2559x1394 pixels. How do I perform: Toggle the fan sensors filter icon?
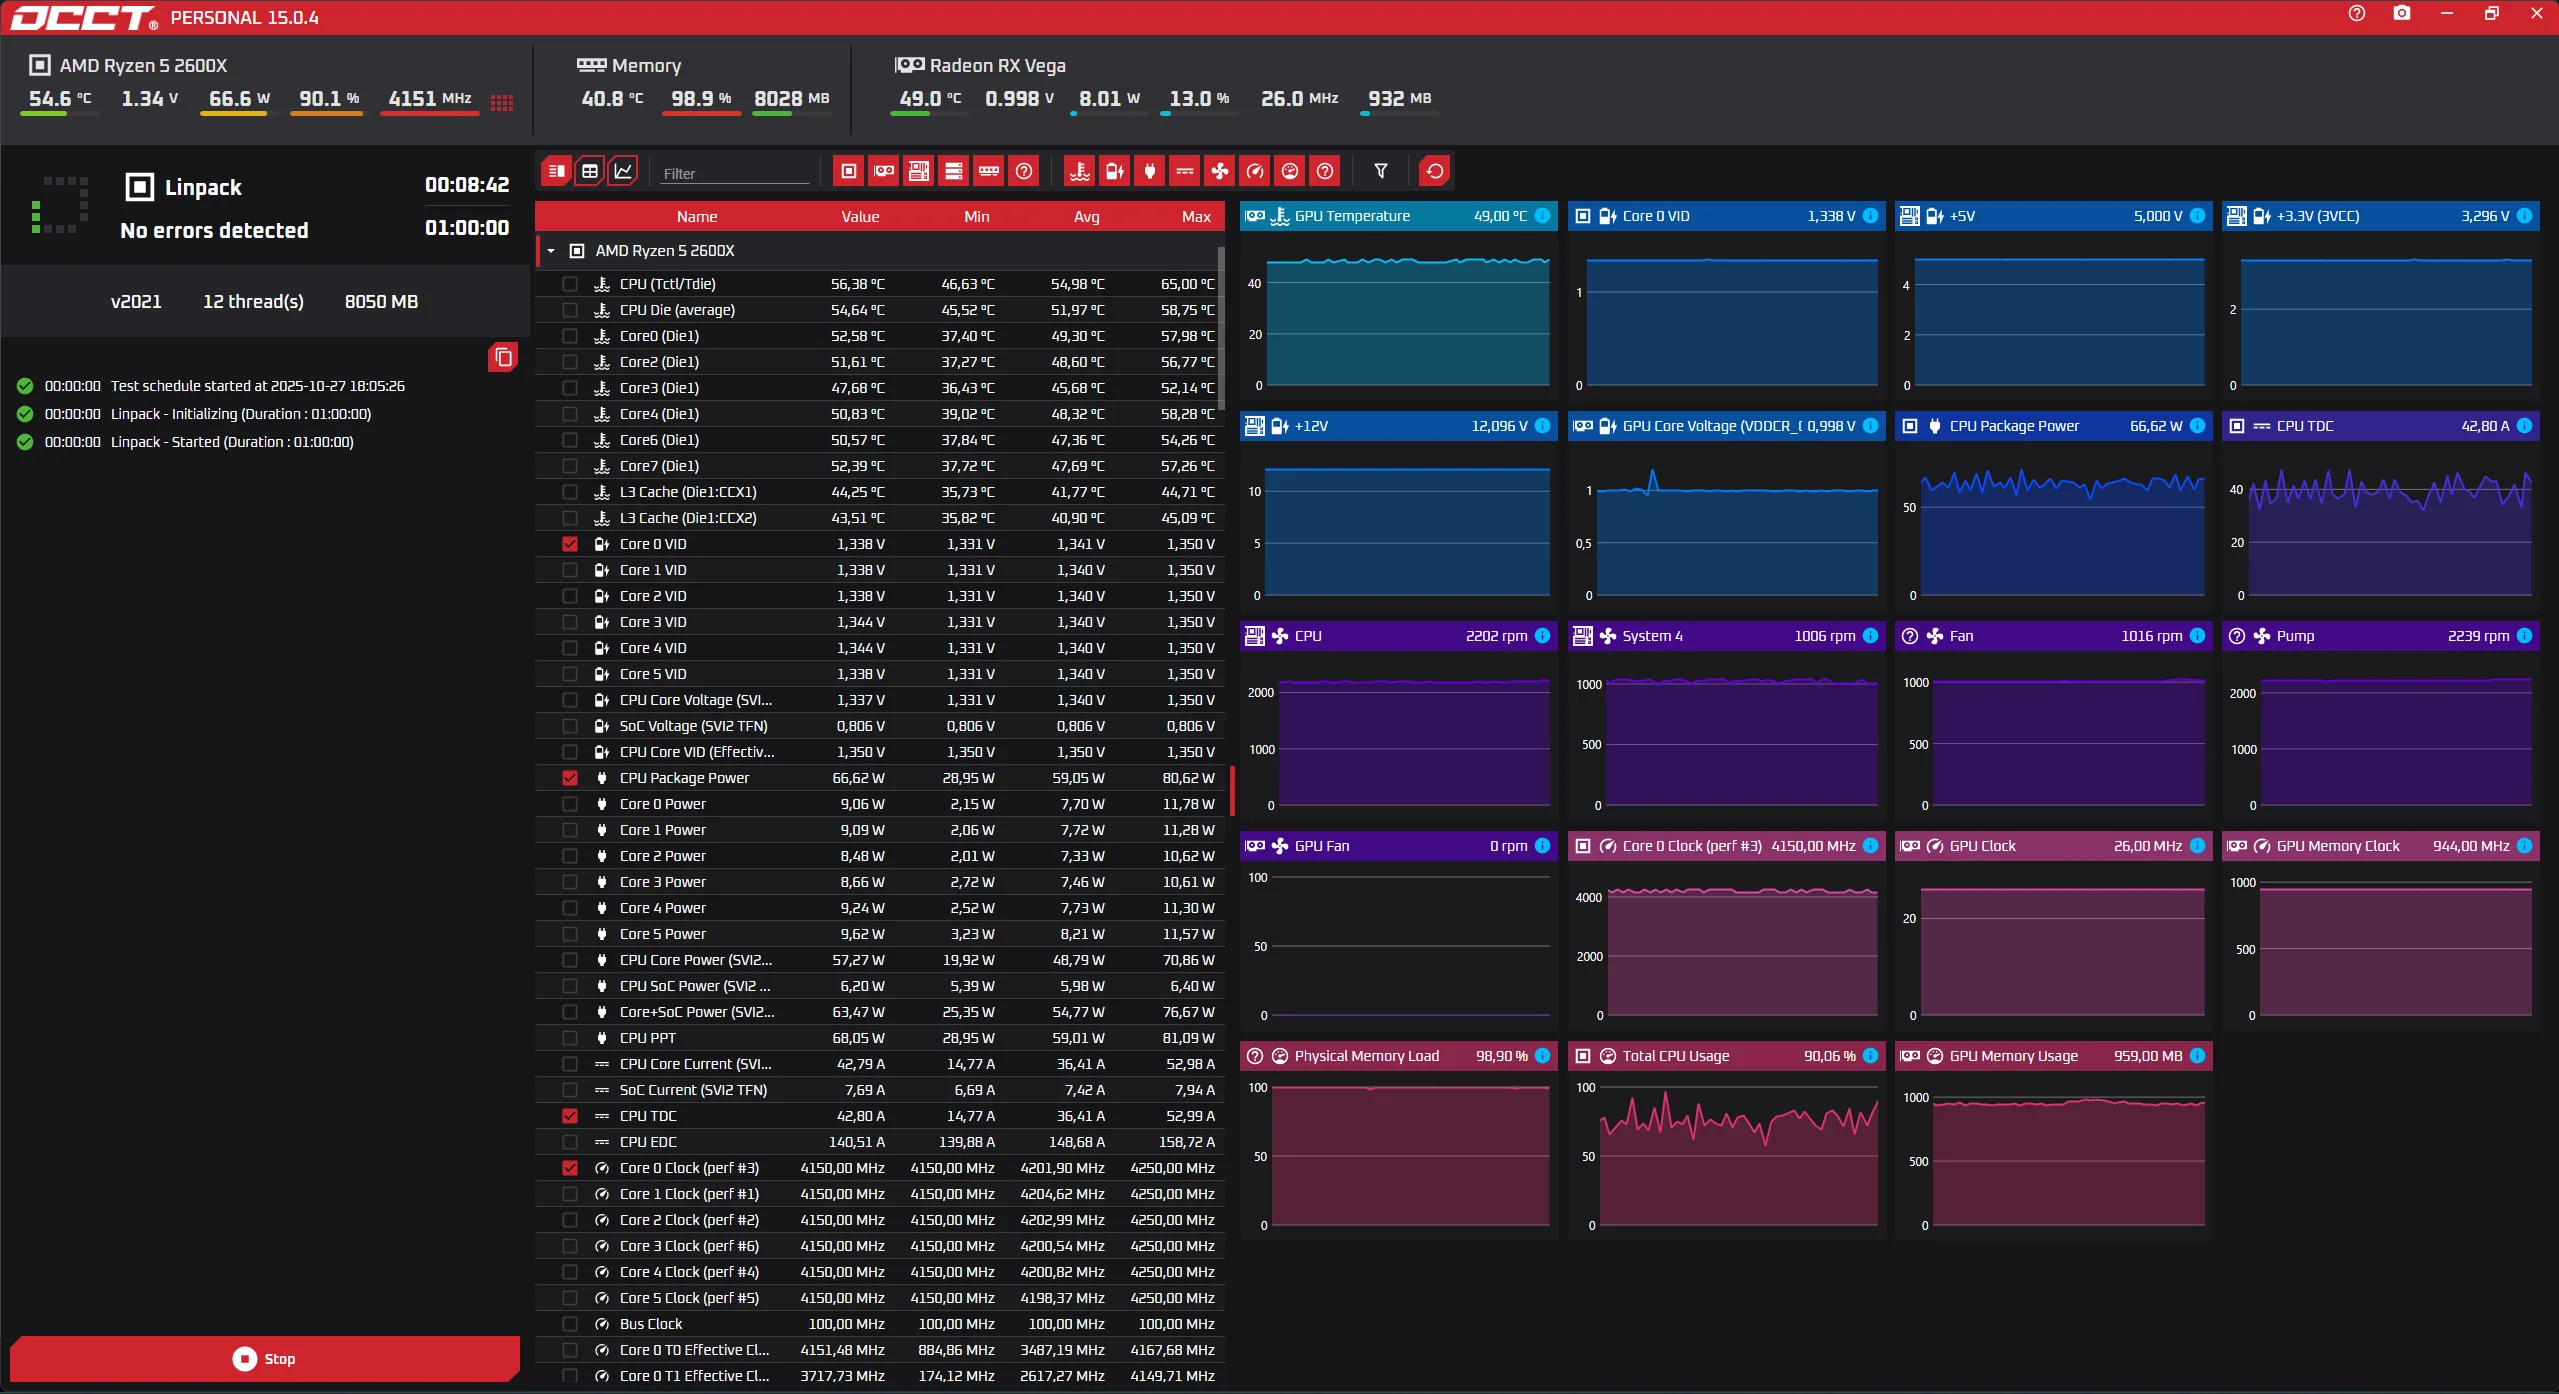tap(1219, 171)
